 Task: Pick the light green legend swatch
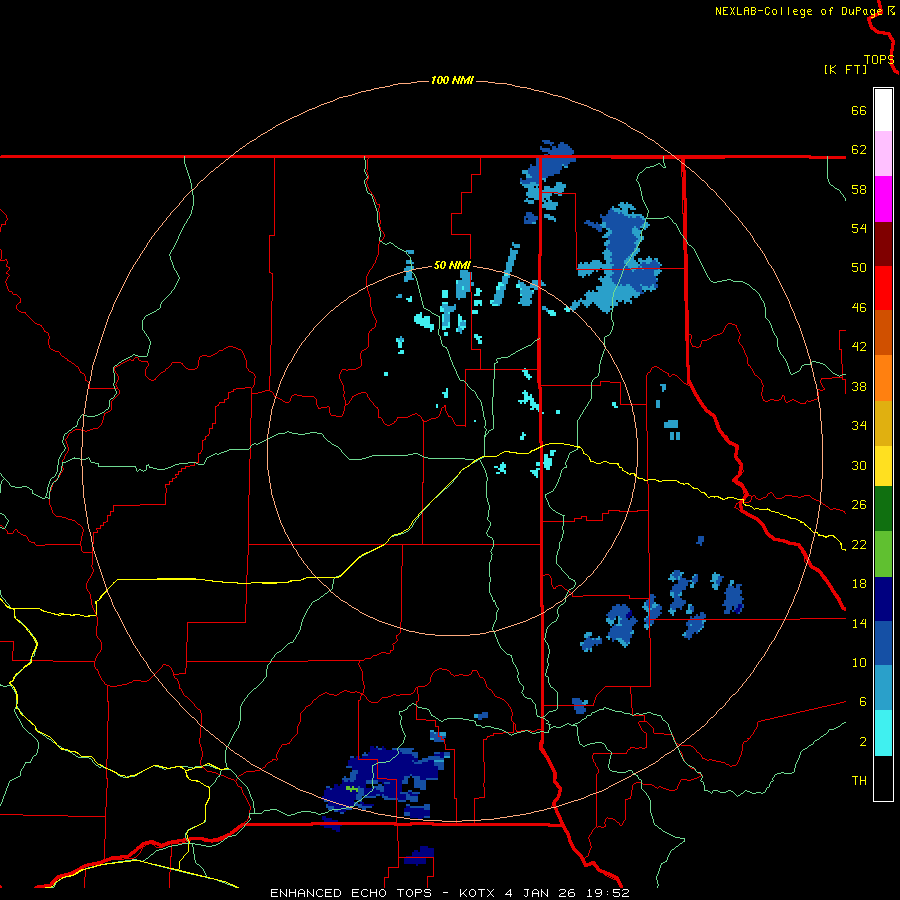pyautogui.click(x=883, y=554)
